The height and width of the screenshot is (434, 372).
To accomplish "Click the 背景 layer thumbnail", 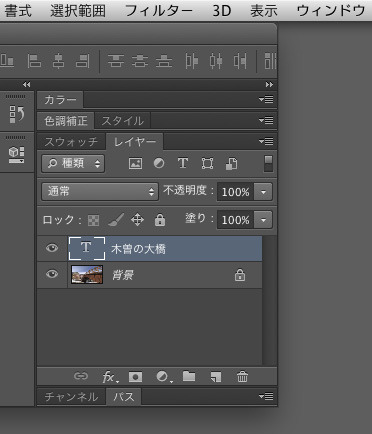I will pyautogui.click(x=87, y=274).
